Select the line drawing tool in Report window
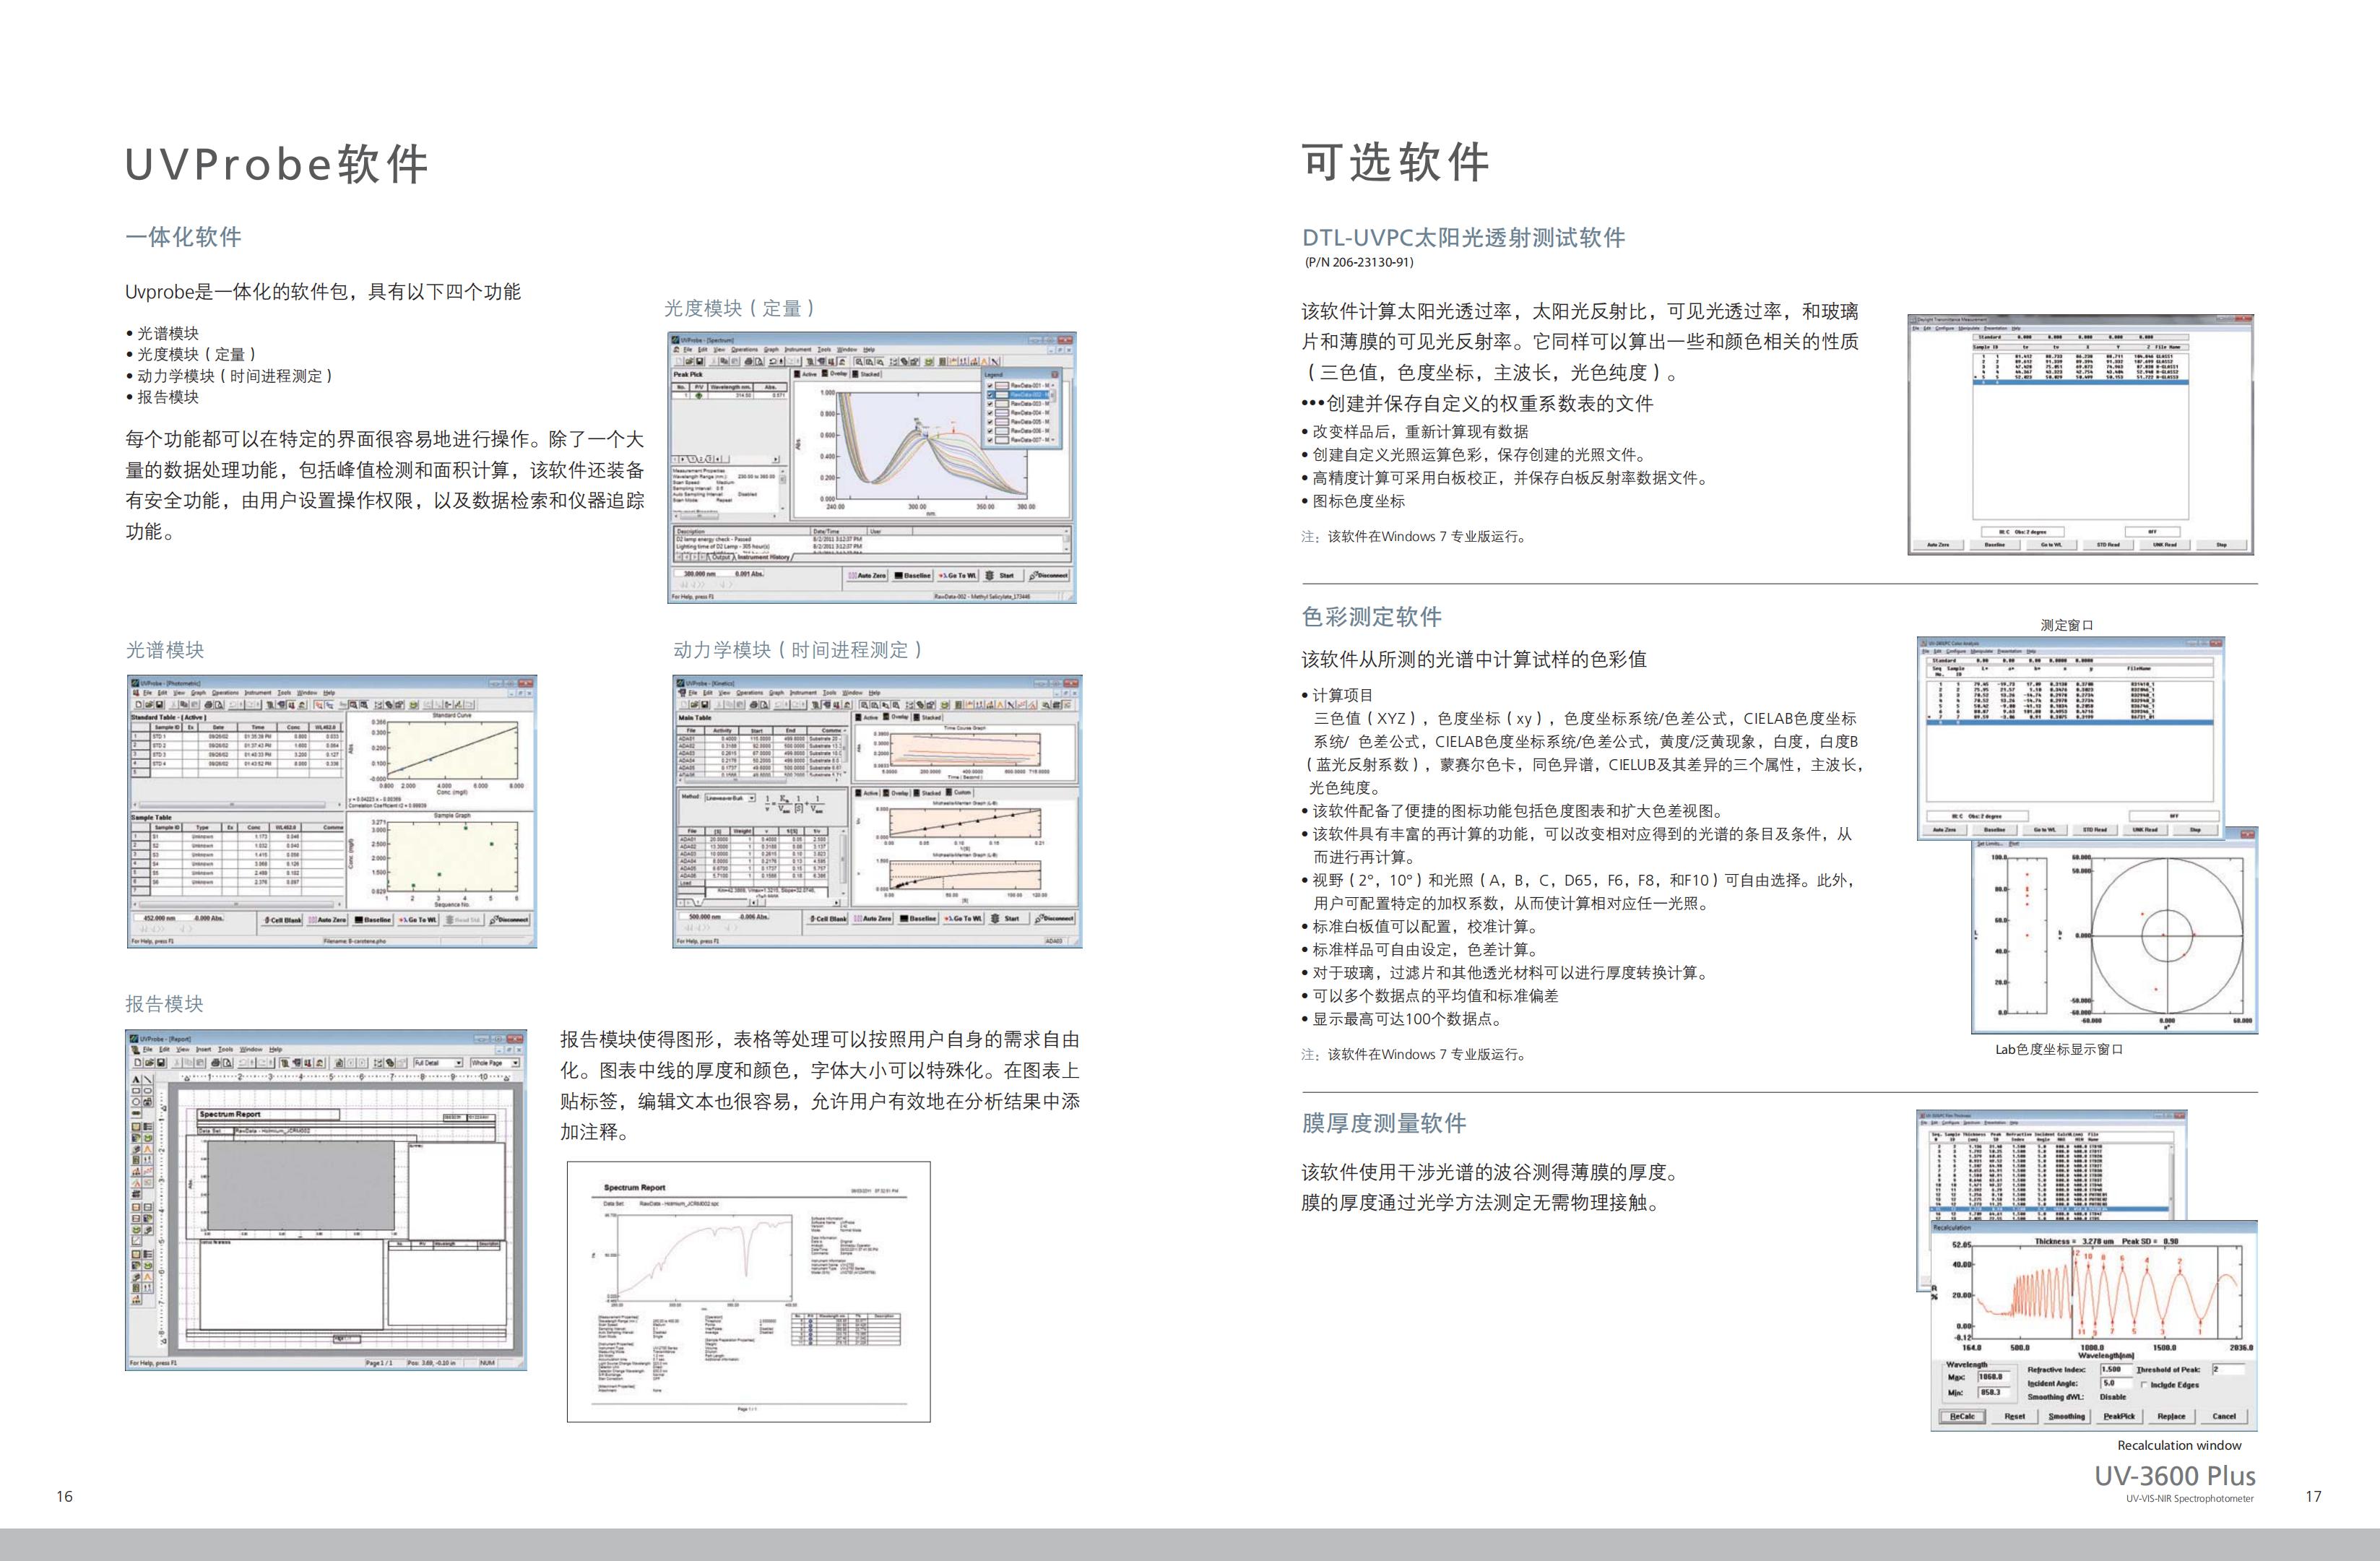 click(148, 1080)
